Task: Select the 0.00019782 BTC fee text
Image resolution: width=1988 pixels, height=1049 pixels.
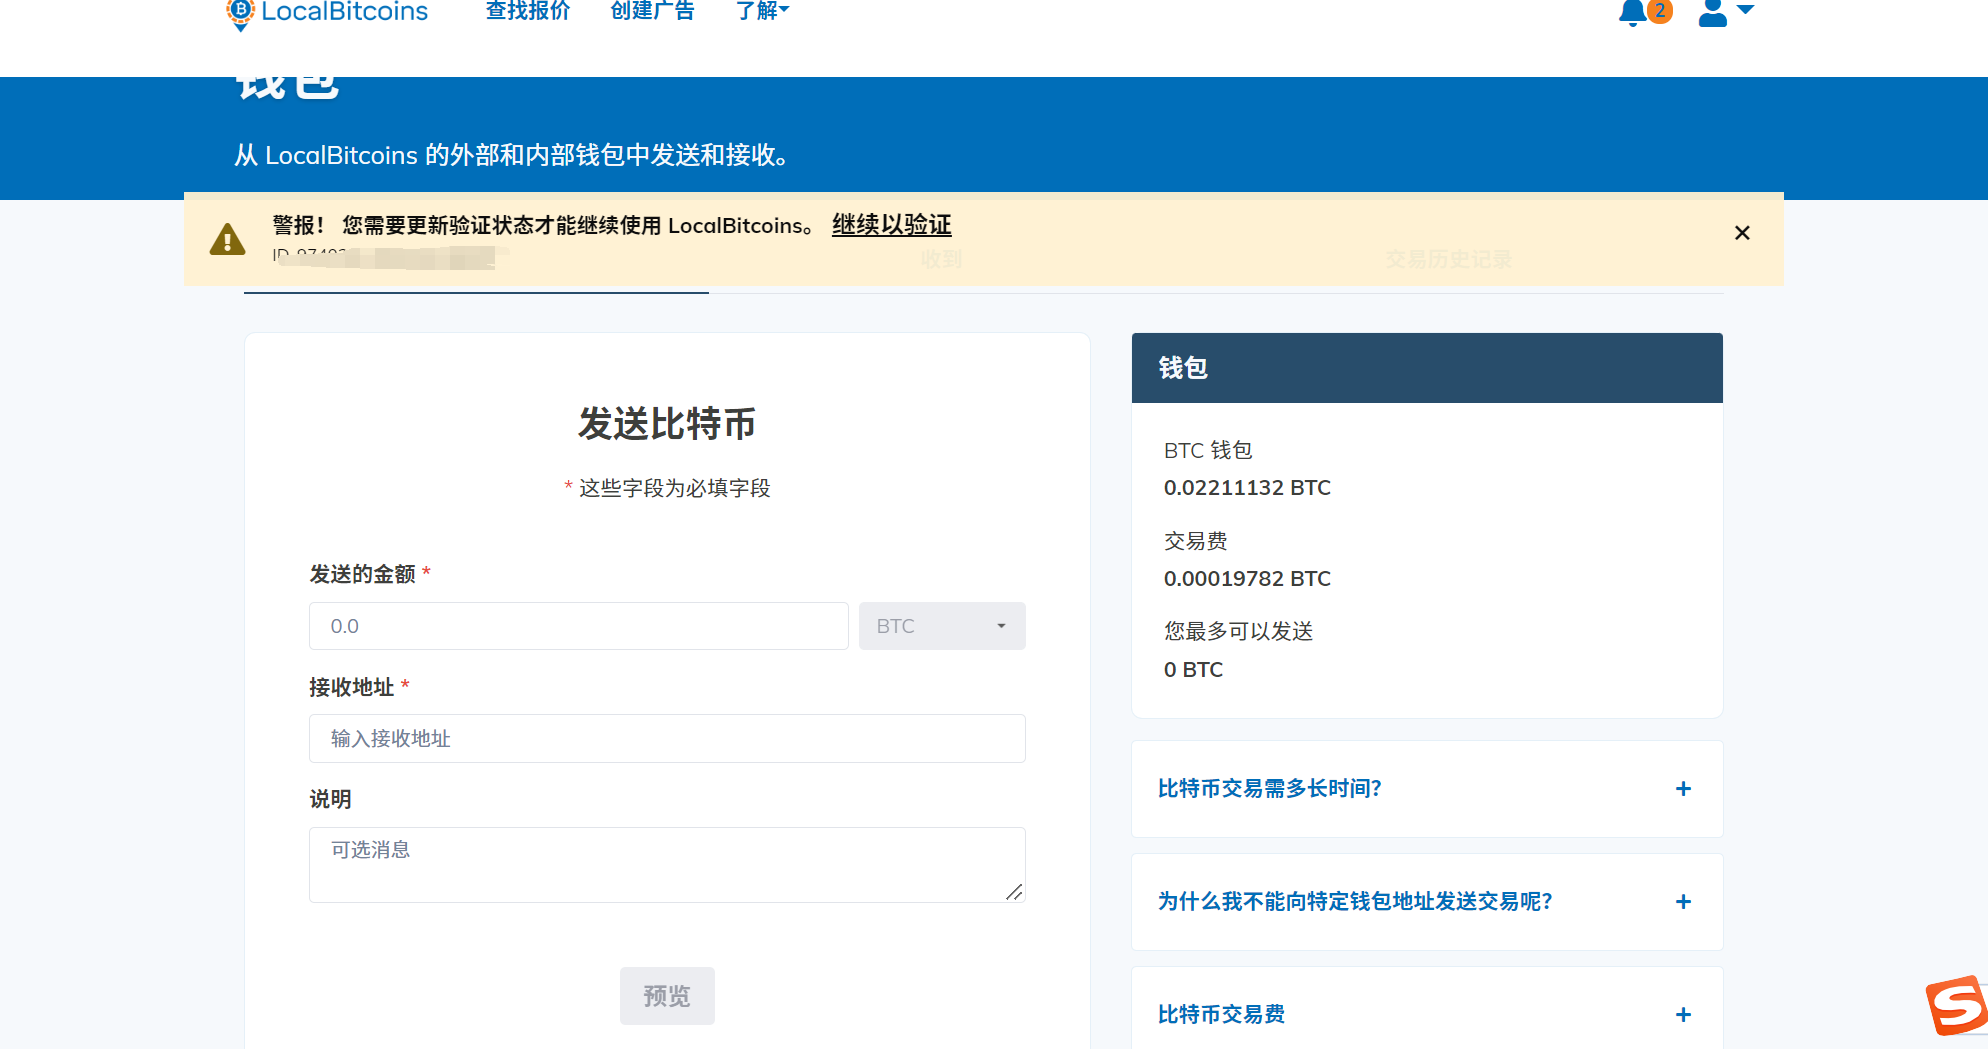Action: (x=1247, y=579)
